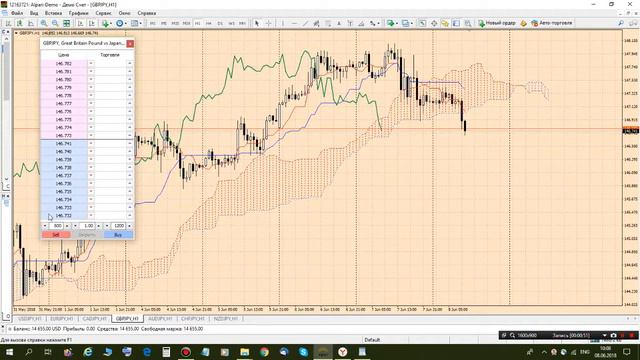Expand new chart dropdown arrow
This screenshot has height=360, width=640.
pos(397,23)
